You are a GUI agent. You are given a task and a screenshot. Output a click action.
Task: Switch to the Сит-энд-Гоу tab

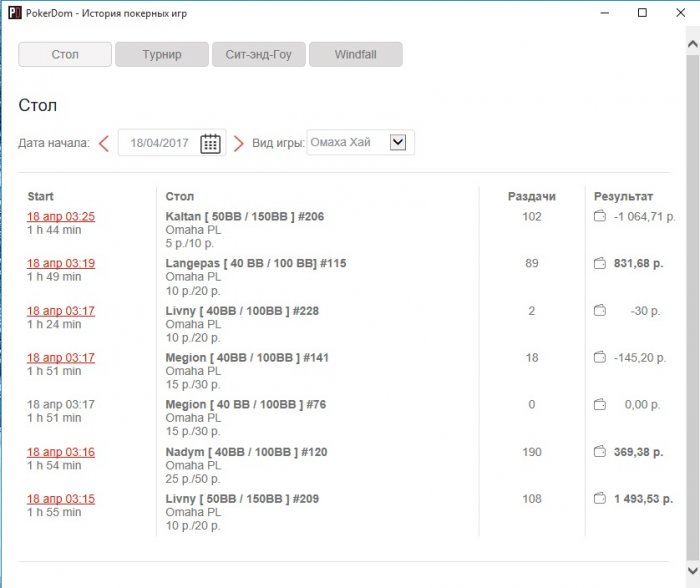coord(258,55)
